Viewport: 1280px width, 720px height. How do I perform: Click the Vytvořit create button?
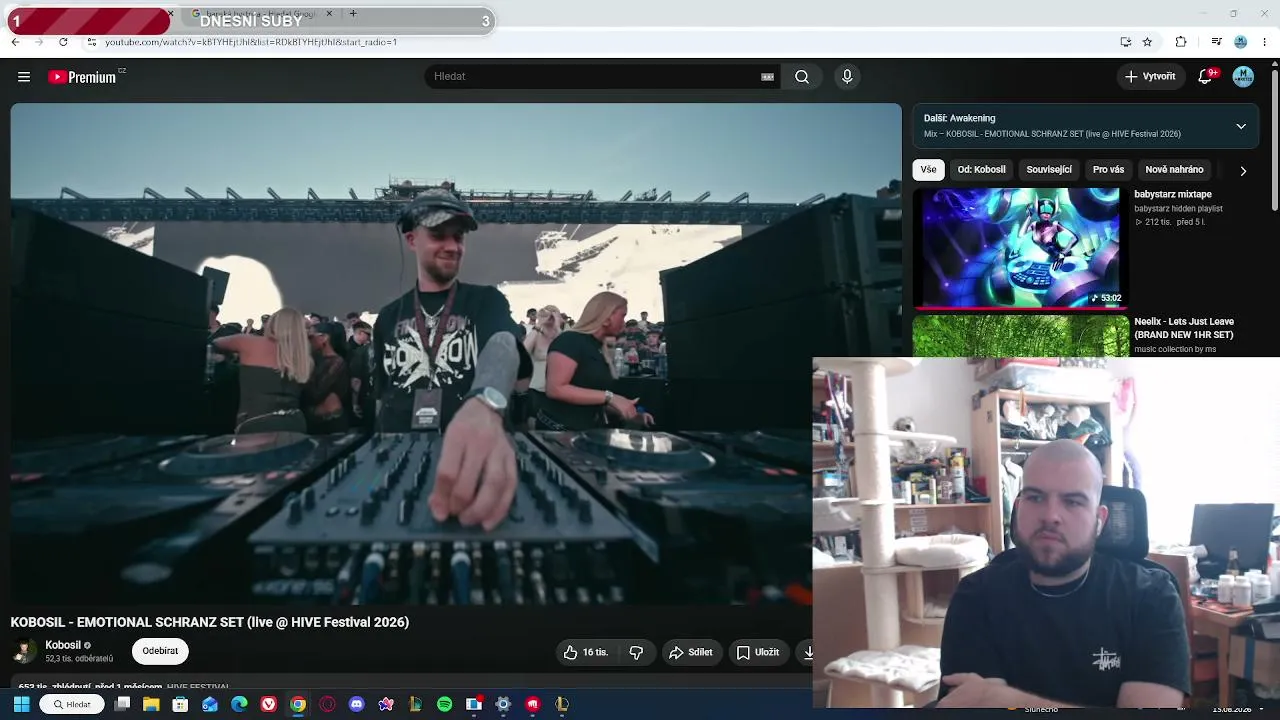(1150, 77)
